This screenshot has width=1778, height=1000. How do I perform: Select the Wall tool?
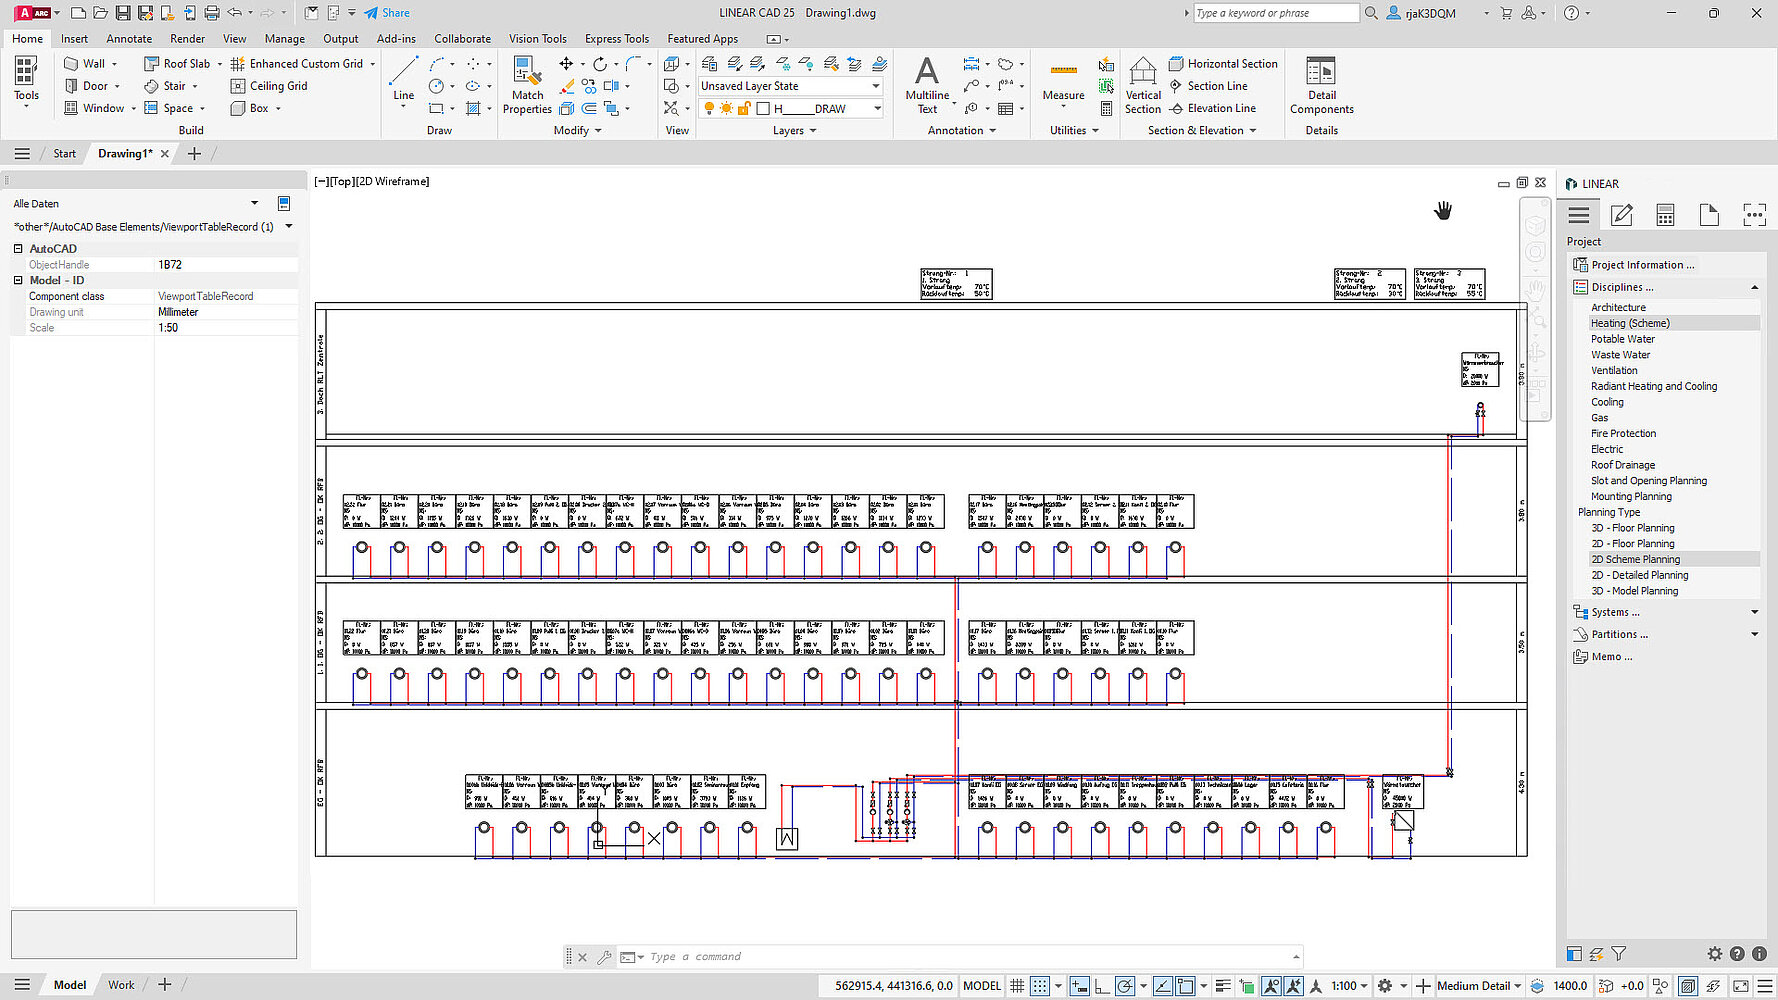86,63
